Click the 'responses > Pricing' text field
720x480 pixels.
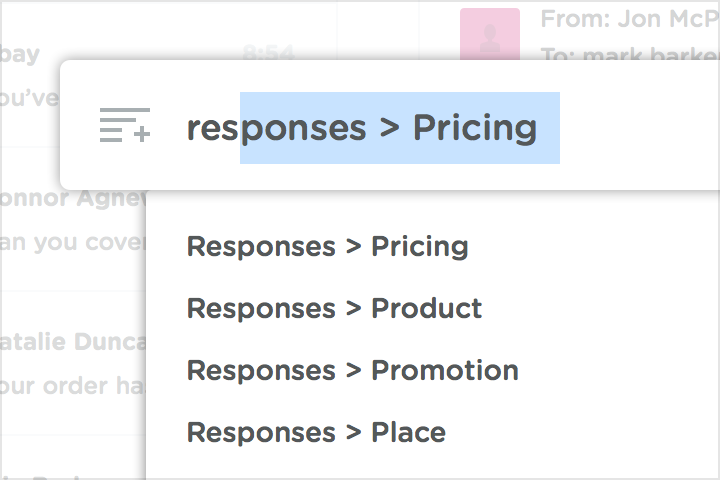pos(361,127)
